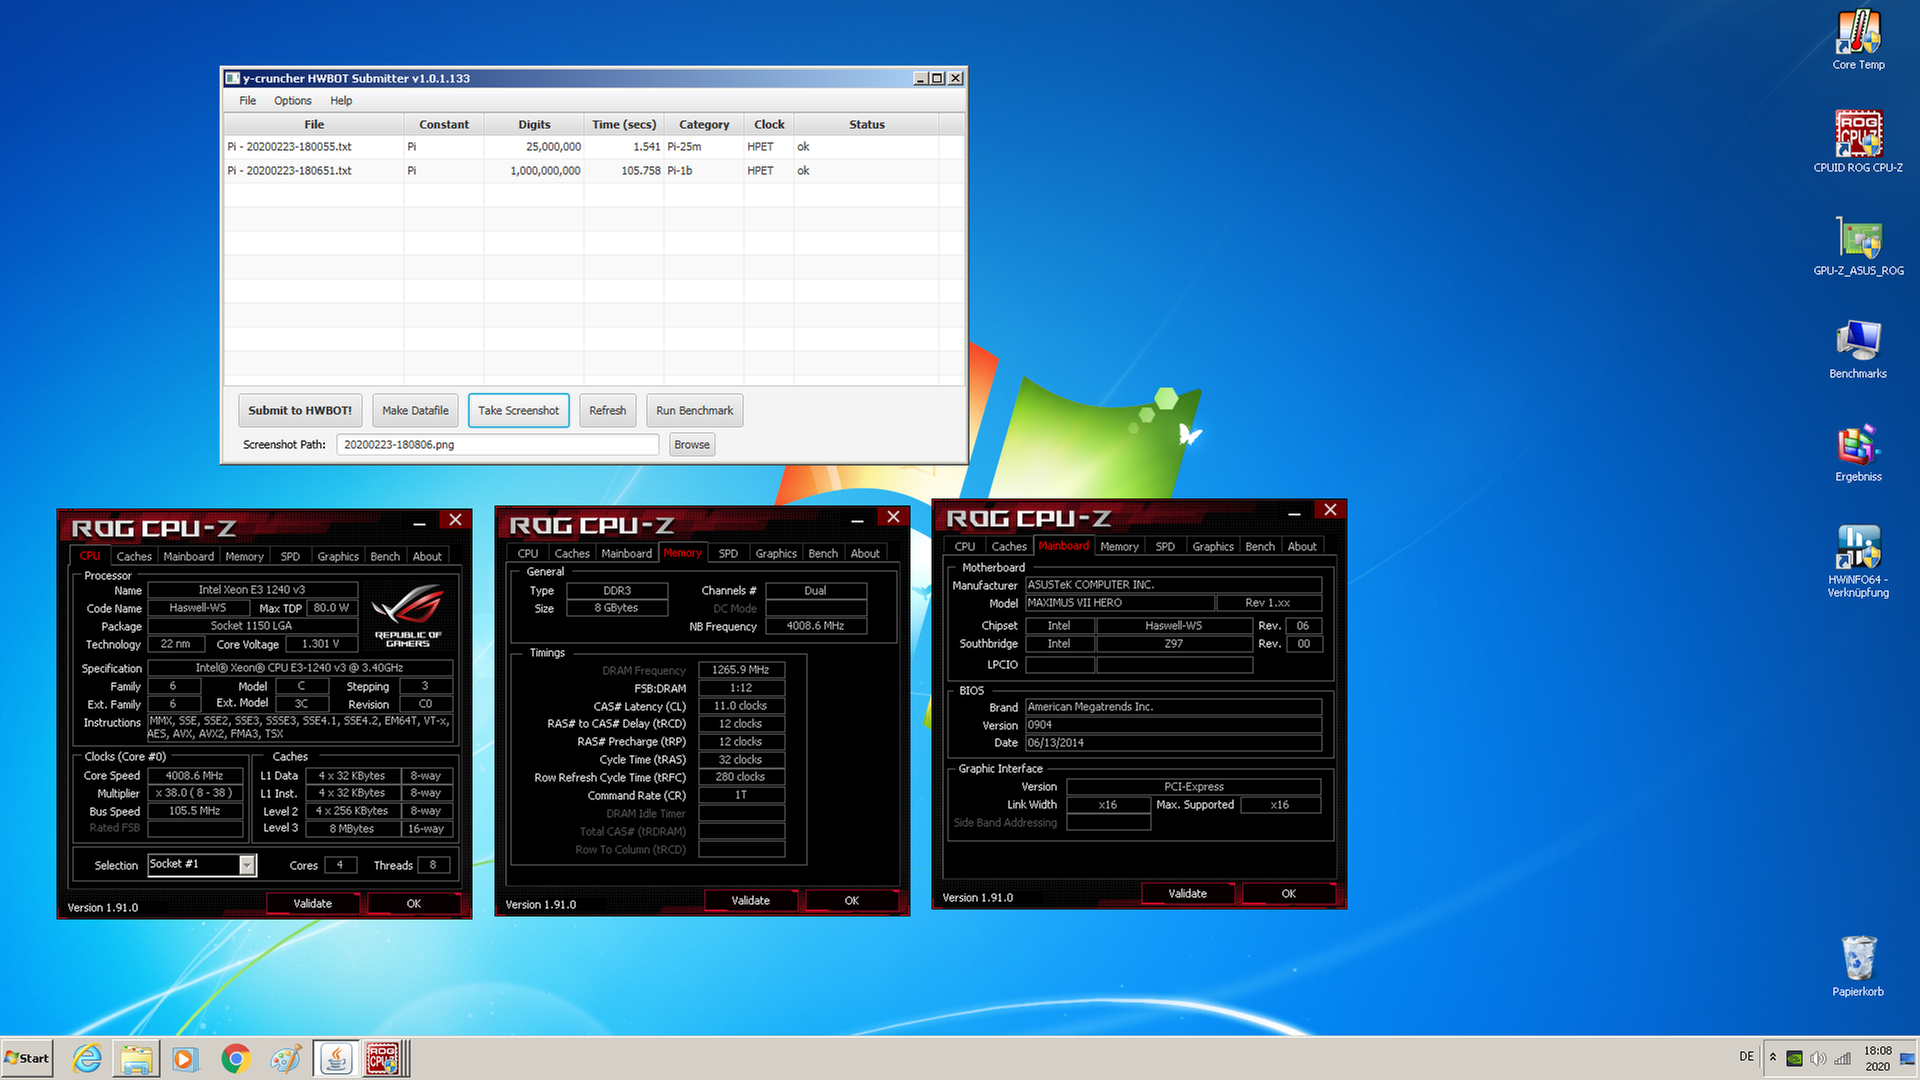Image resolution: width=1920 pixels, height=1080 pixels.
Task: Switch to Java y-cruncher taskbar icon
Action: tap(336, 1058)
